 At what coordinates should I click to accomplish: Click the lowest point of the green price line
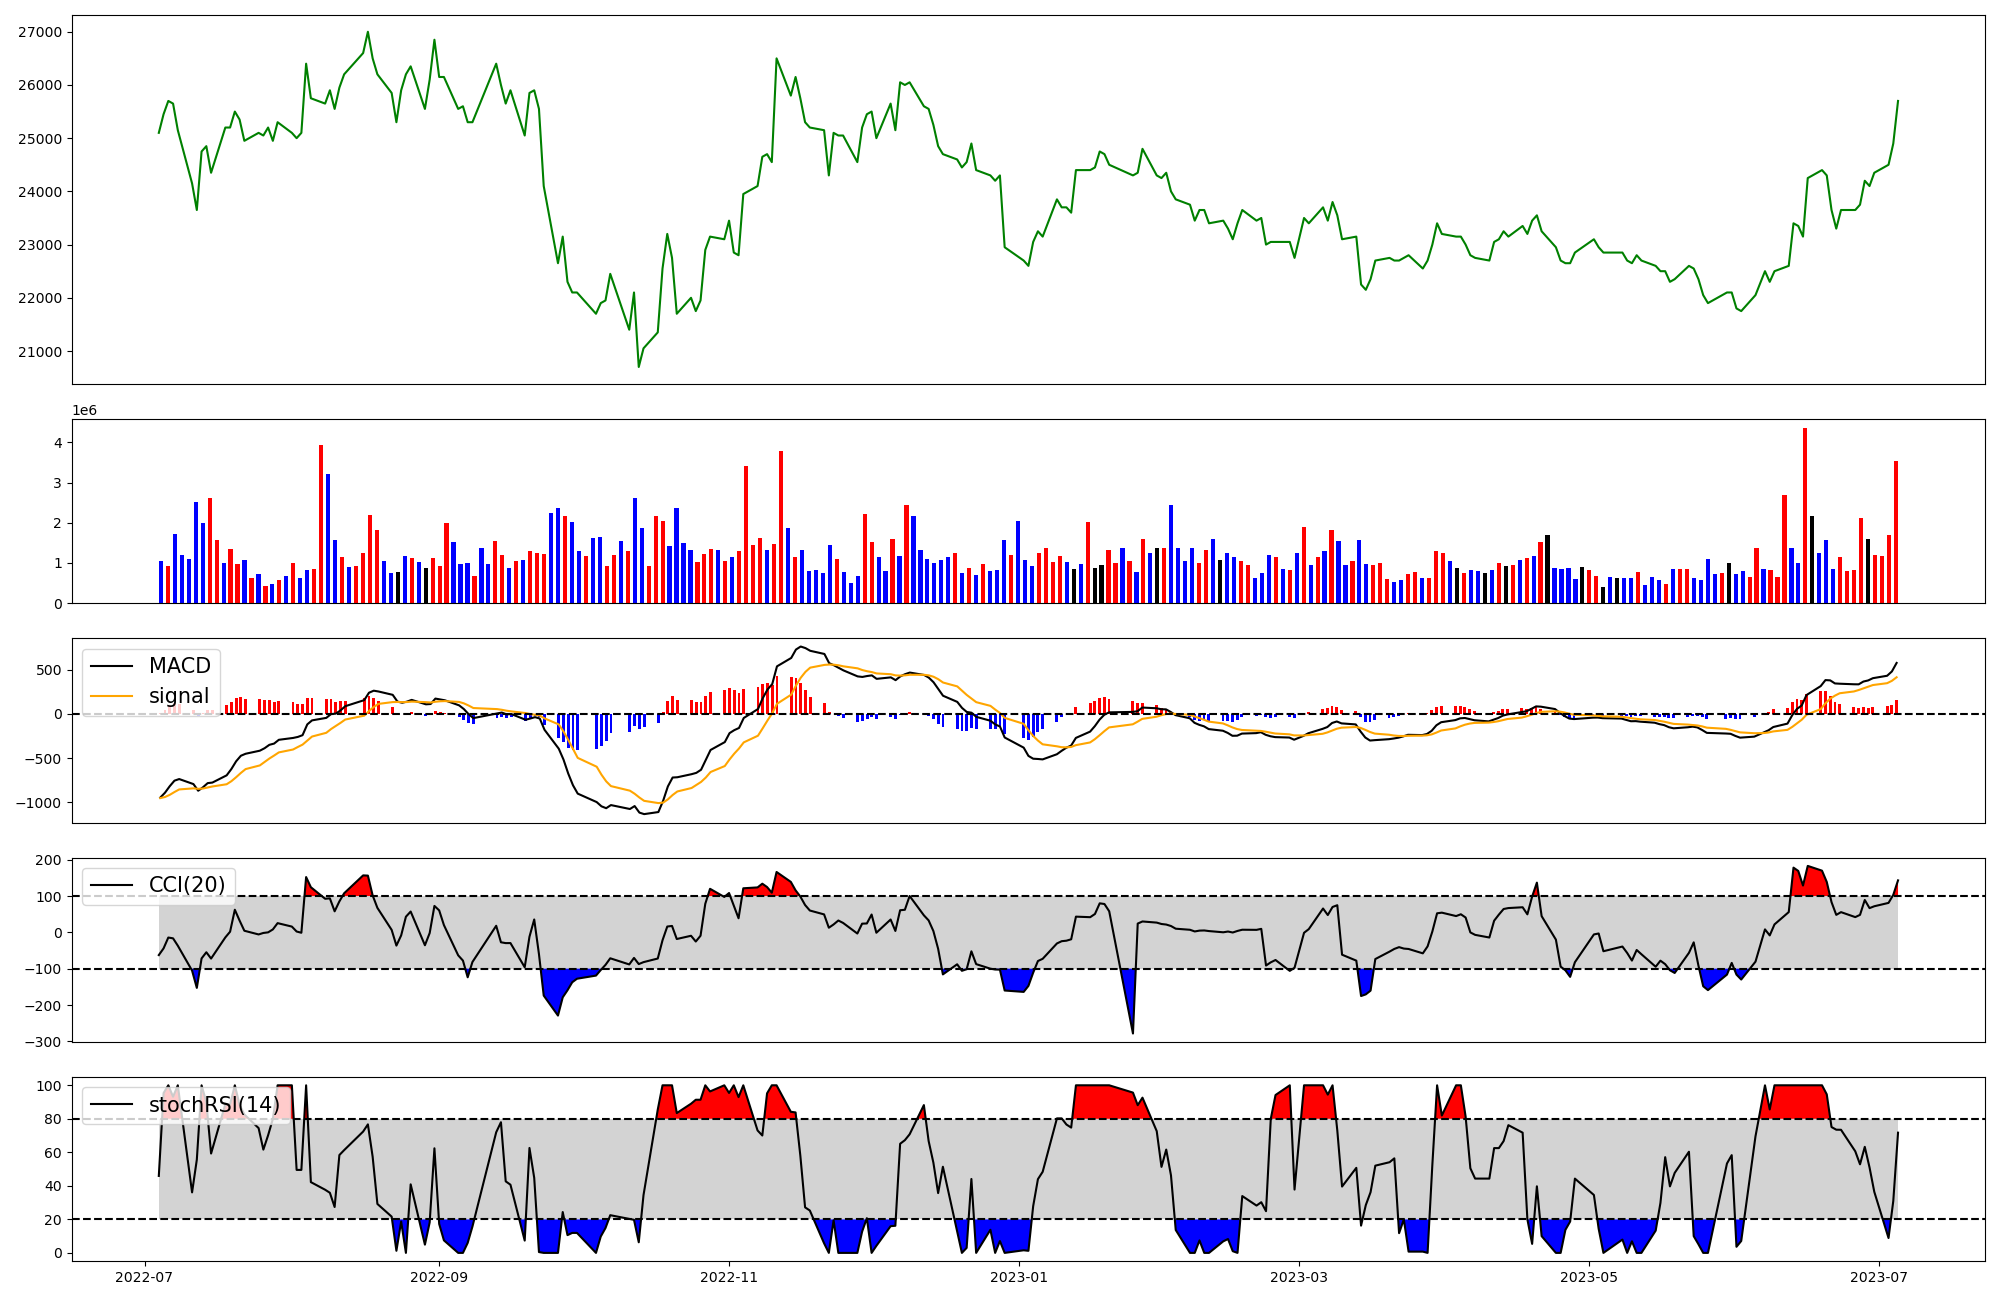point(639,366)
